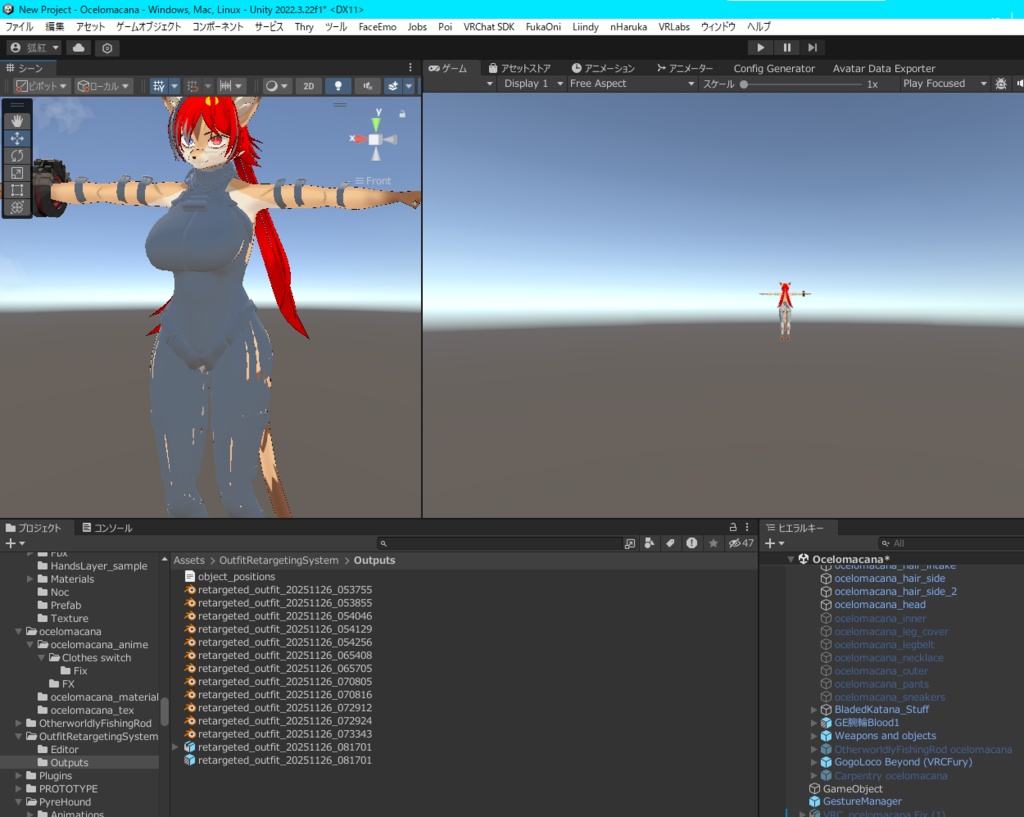Click OutfitRetargetingSystem in the breadcrumb path

click(279, 560)
